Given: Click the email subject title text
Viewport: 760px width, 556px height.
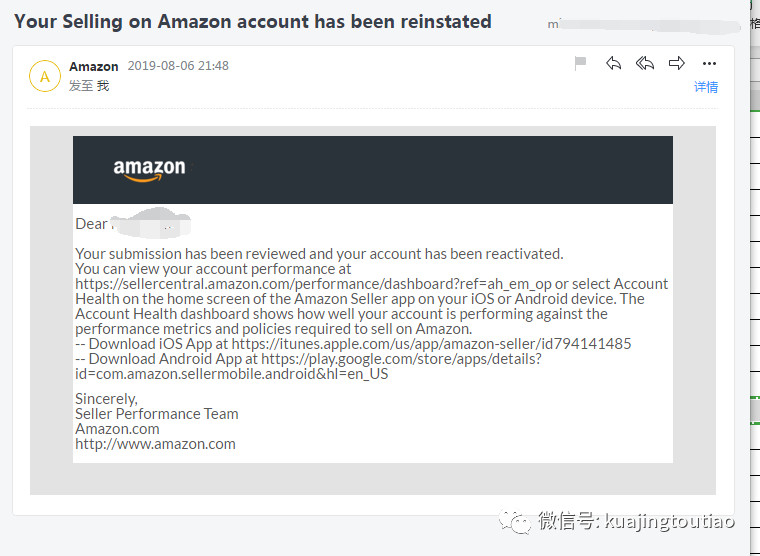Looking at the screenshot, I should (x=252, y=21).
